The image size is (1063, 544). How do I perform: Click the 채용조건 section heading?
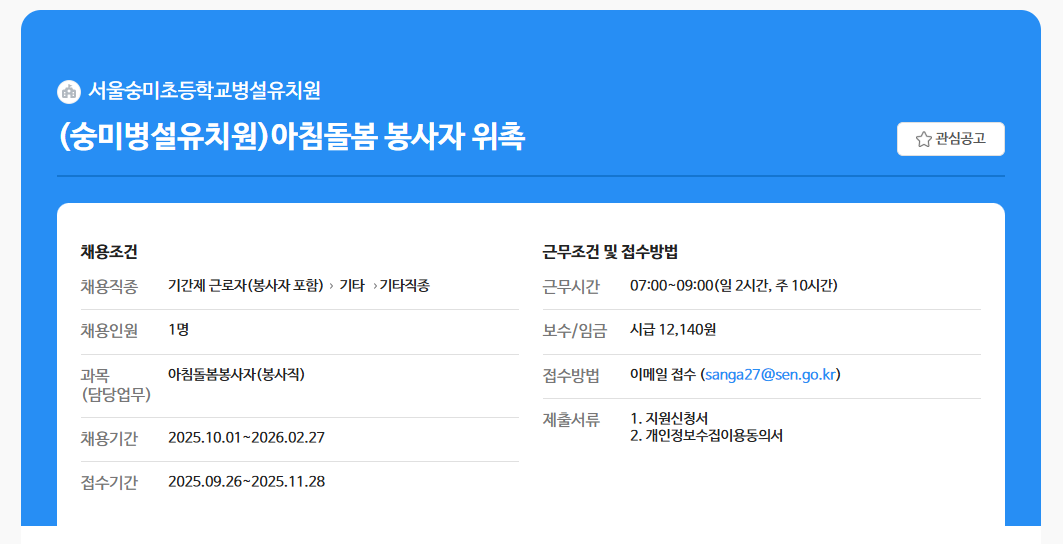pyautogui.click(x=109, y=251)
